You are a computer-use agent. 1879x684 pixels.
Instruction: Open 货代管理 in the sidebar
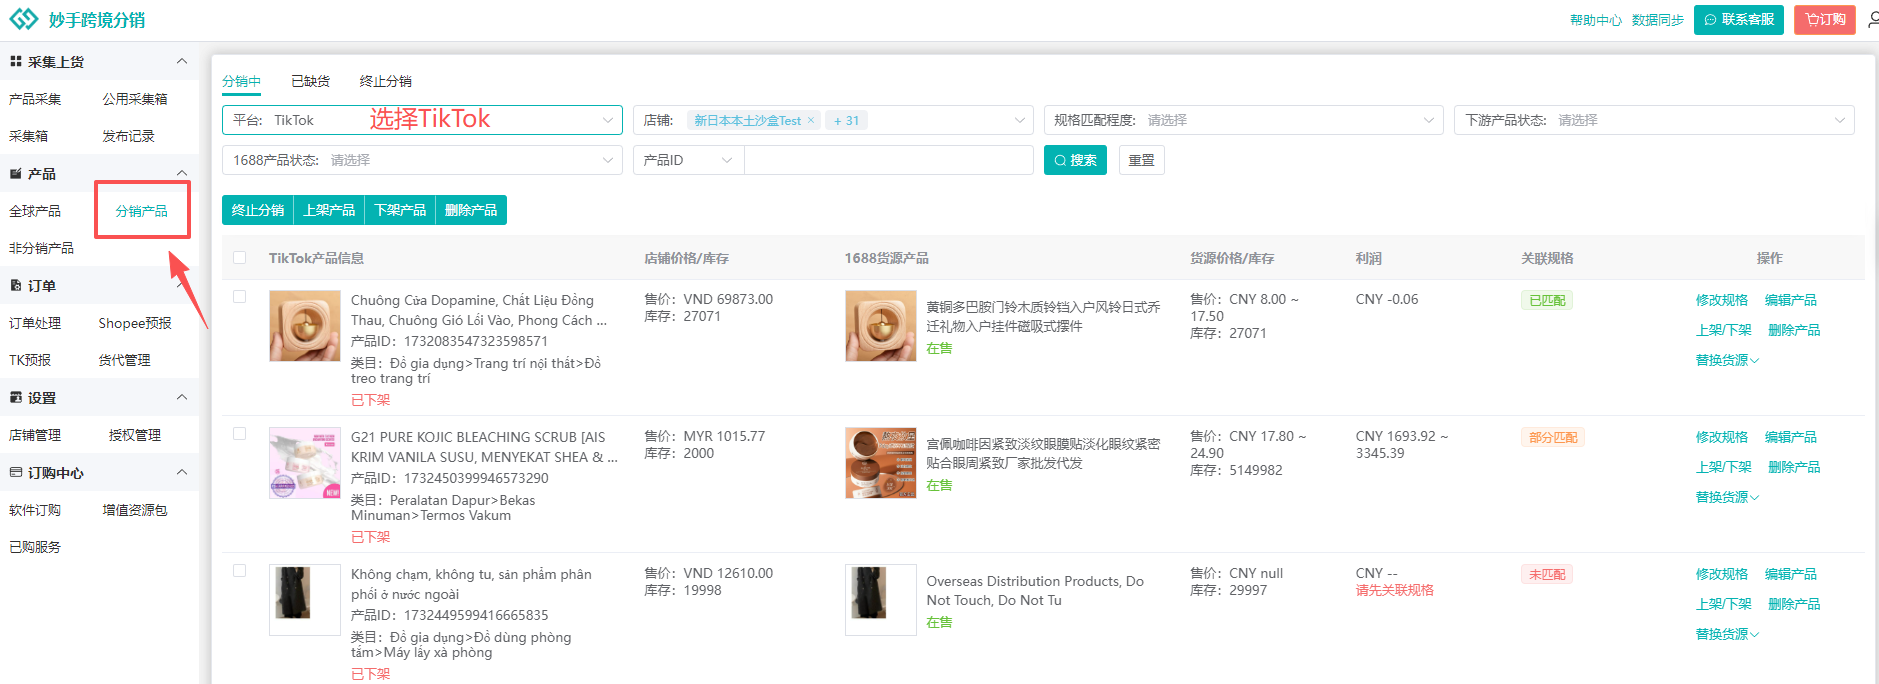124,360
